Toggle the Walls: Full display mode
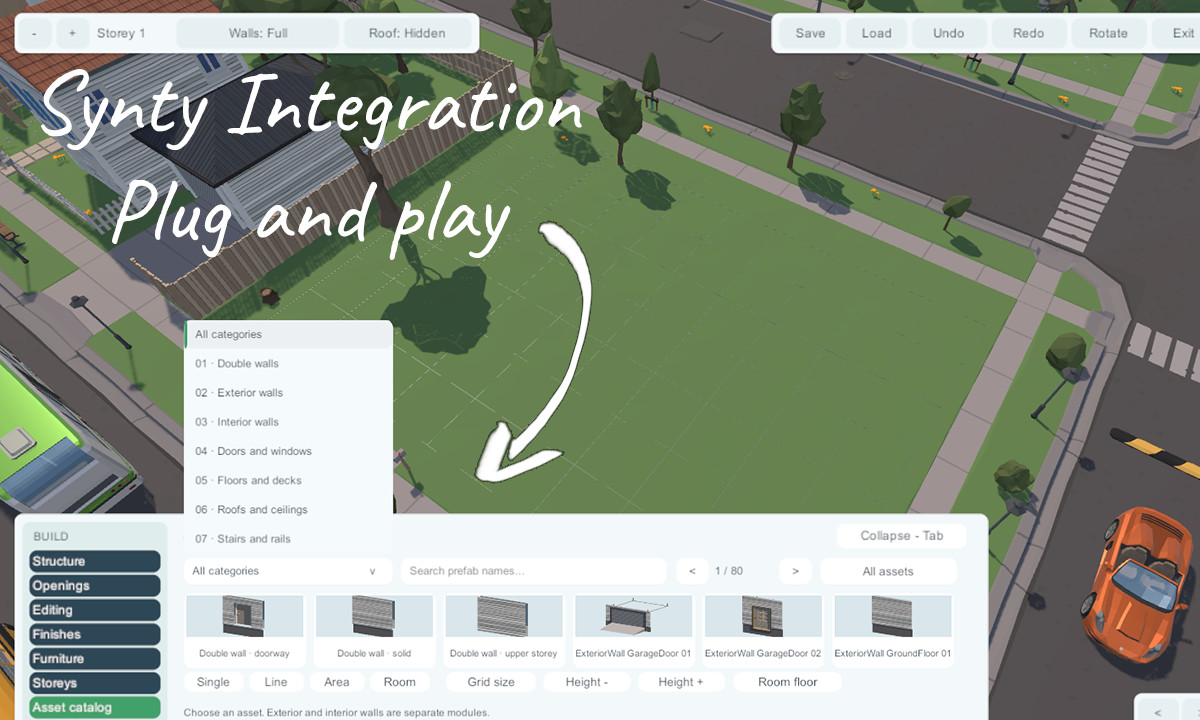This screenshot has width=1200, height=720. click(x=258, y=33)
